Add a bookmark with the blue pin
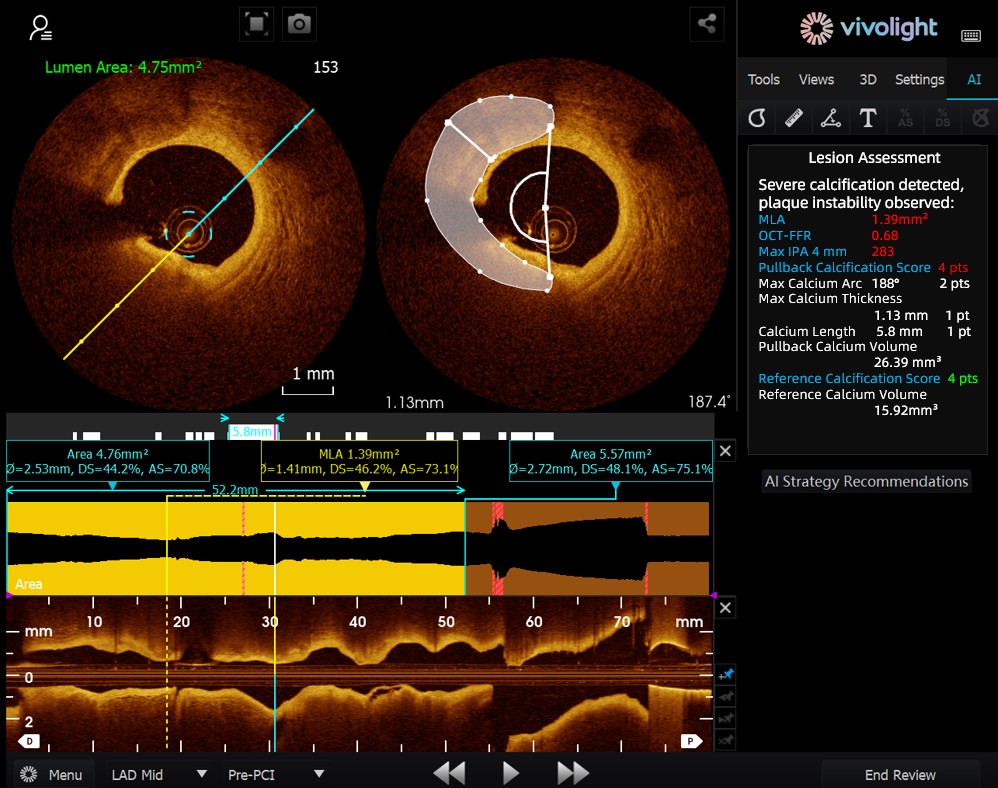Viewport: 998px width, 788px height. click(727, 675)
